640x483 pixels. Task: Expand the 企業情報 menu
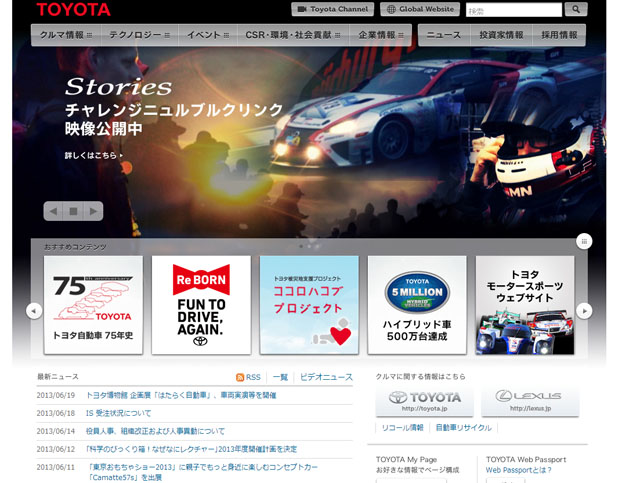380,35
